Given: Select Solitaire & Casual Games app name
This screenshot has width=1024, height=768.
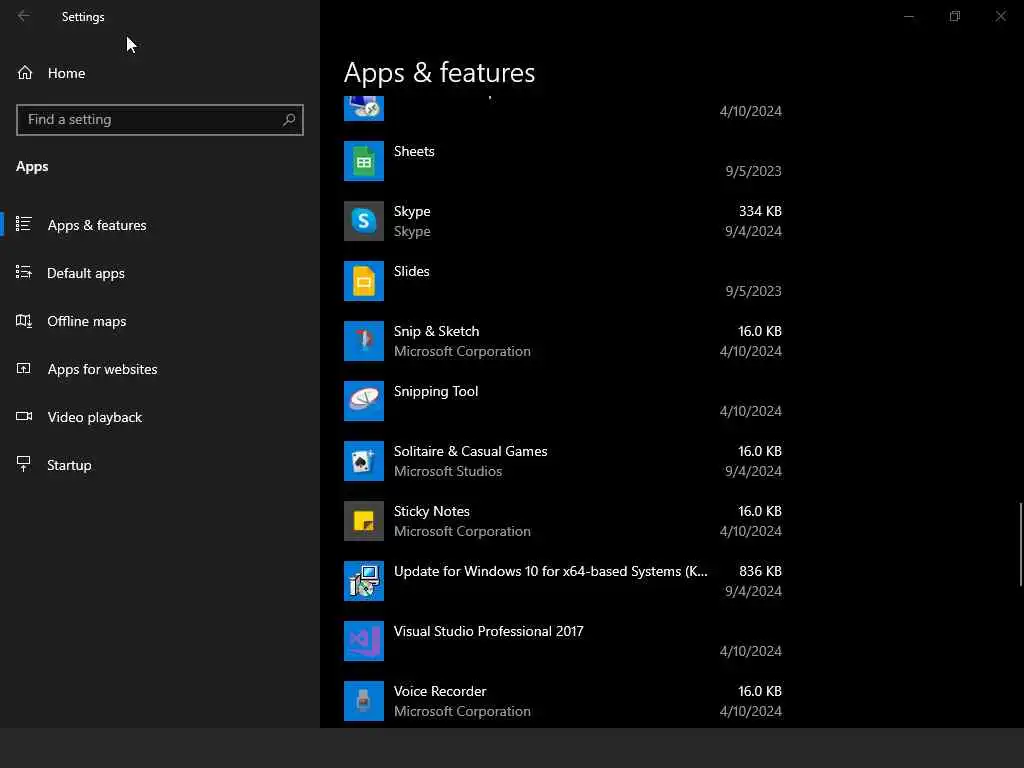Looking at the screenshot, I should (470, 451).
